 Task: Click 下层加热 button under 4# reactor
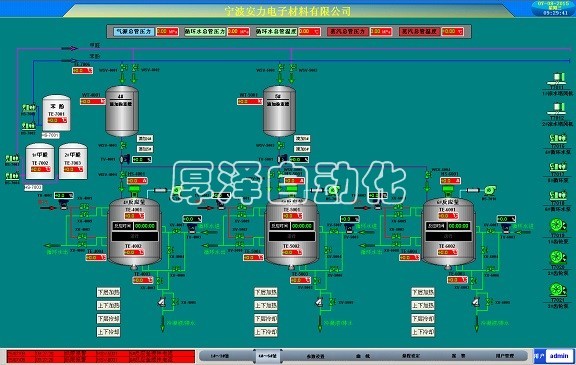tap(108, 292)
